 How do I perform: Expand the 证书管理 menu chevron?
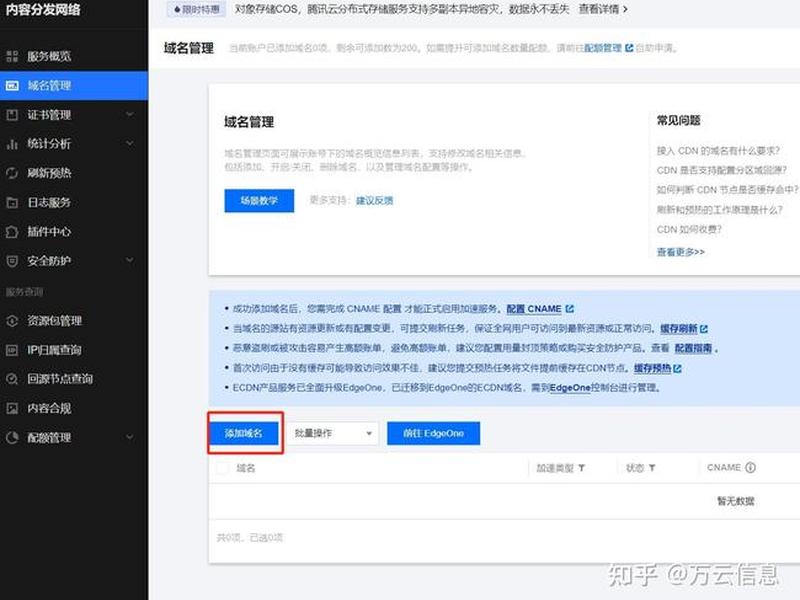click(131, 114)
